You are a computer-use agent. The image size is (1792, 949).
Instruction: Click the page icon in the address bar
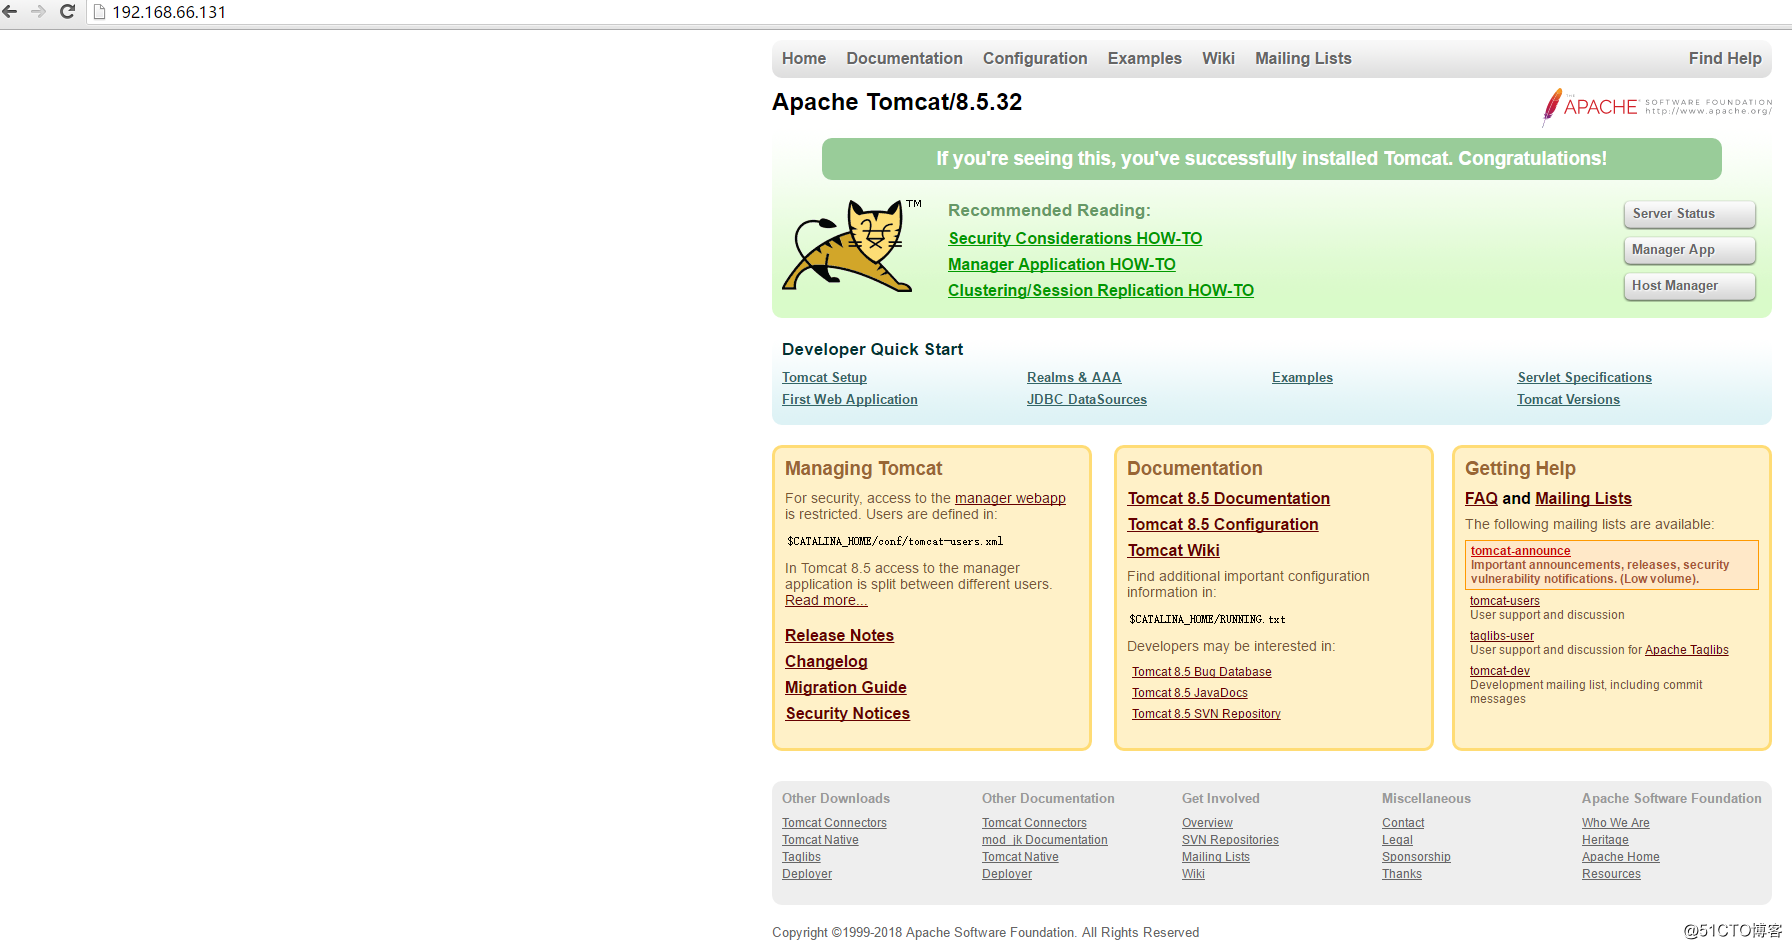99,12
